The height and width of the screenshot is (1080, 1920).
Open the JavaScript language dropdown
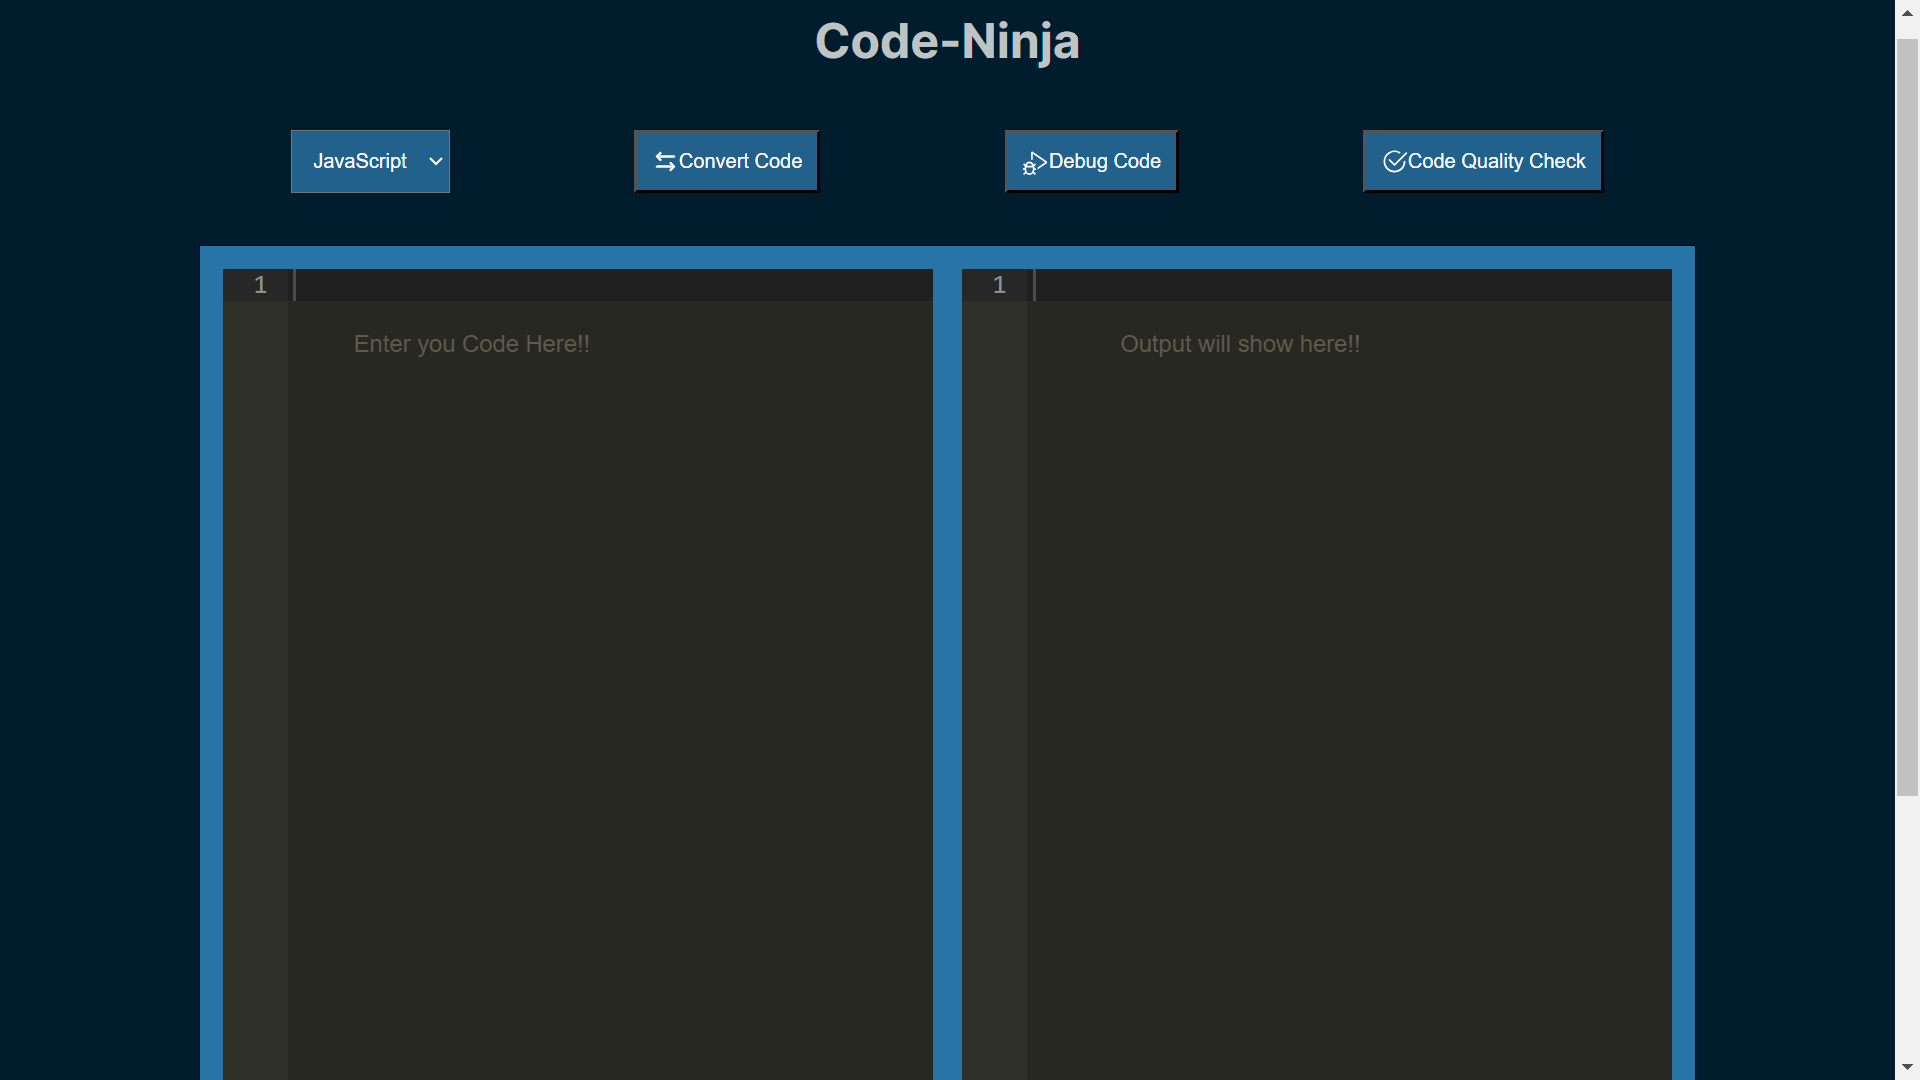(360, 162)
